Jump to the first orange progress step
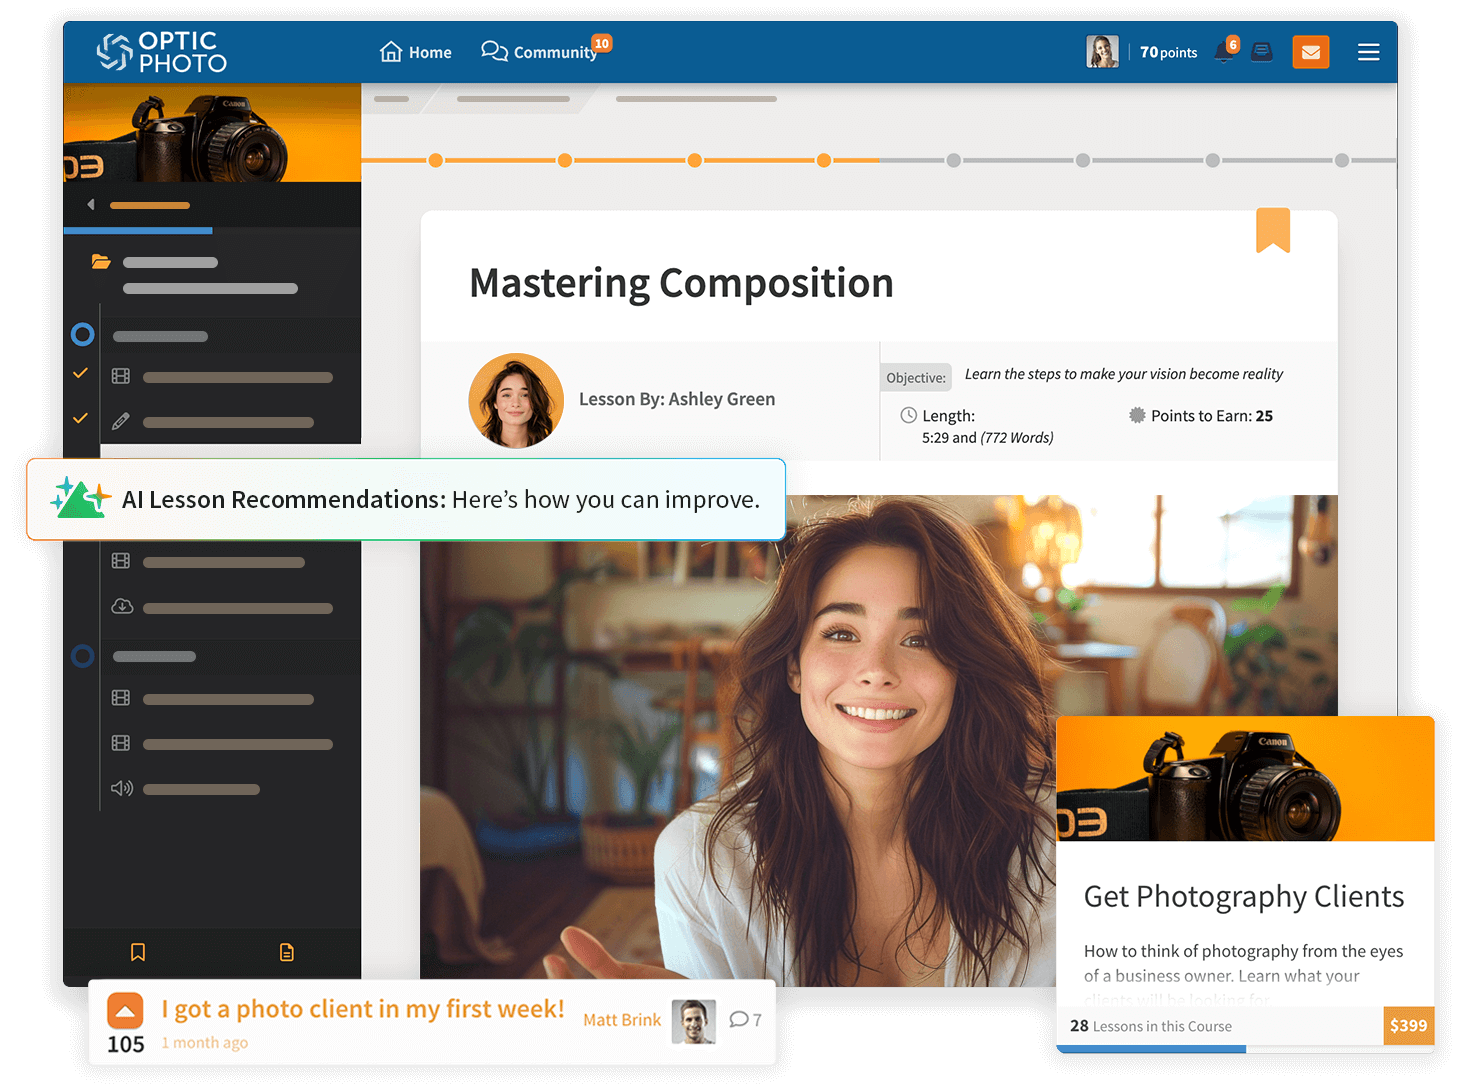This screenshot has width=1462, height=1092. click(436, 160)
